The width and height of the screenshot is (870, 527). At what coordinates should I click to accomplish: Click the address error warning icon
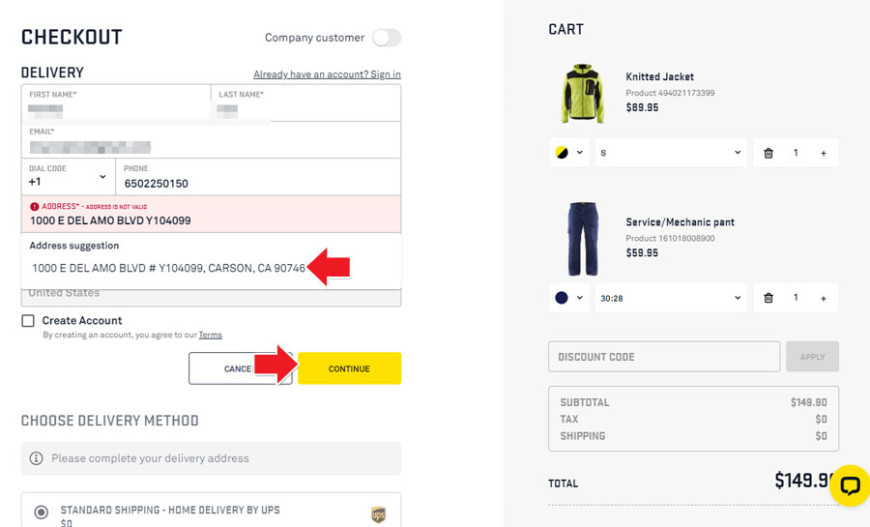click(x=34, y=206)
